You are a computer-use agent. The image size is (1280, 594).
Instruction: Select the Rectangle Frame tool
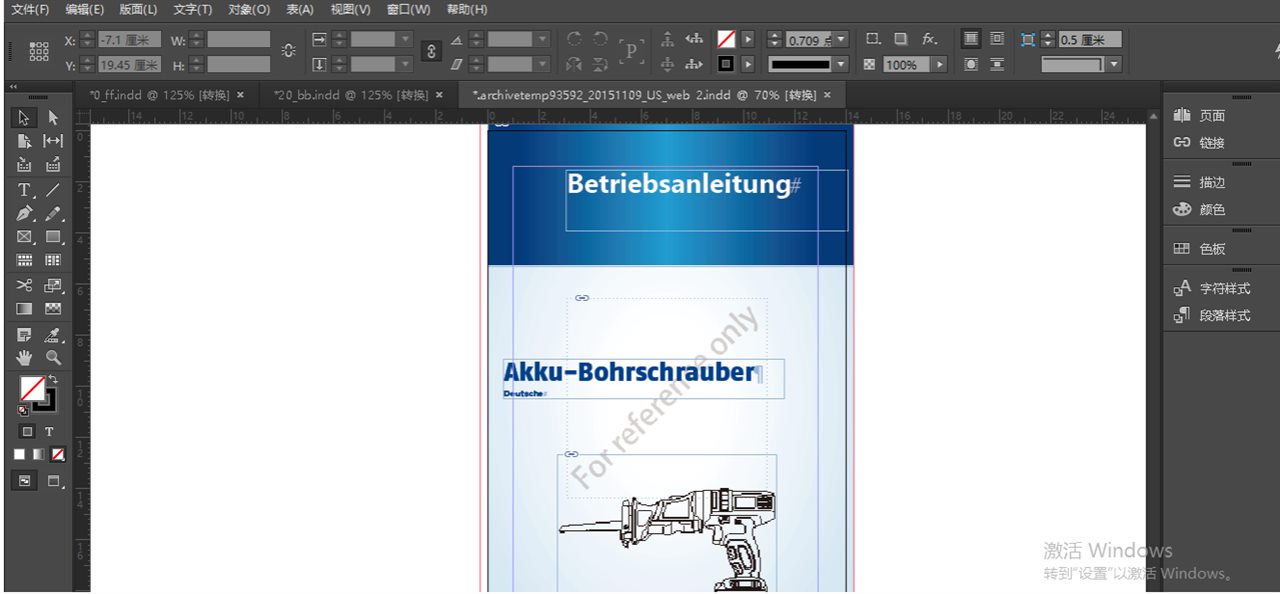point(24,238)
